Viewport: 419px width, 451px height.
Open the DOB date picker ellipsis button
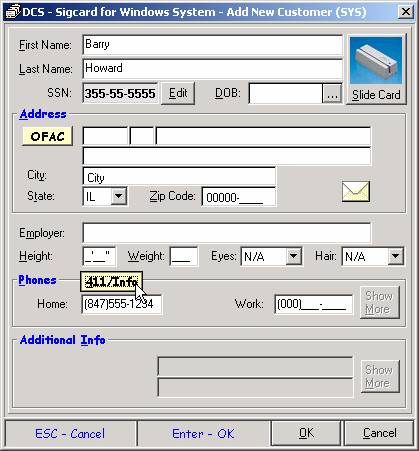(332, 93)
